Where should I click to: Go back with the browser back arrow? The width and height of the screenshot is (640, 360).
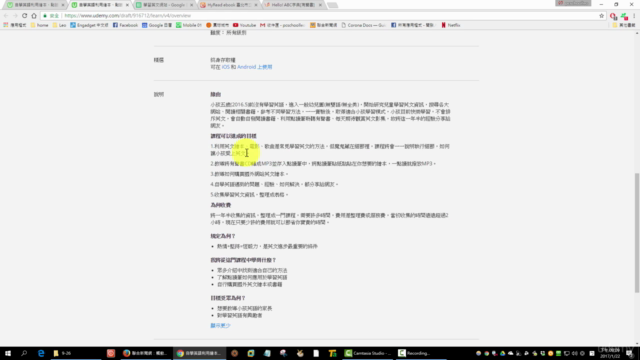pyautogui.click(x=6, y=16)
